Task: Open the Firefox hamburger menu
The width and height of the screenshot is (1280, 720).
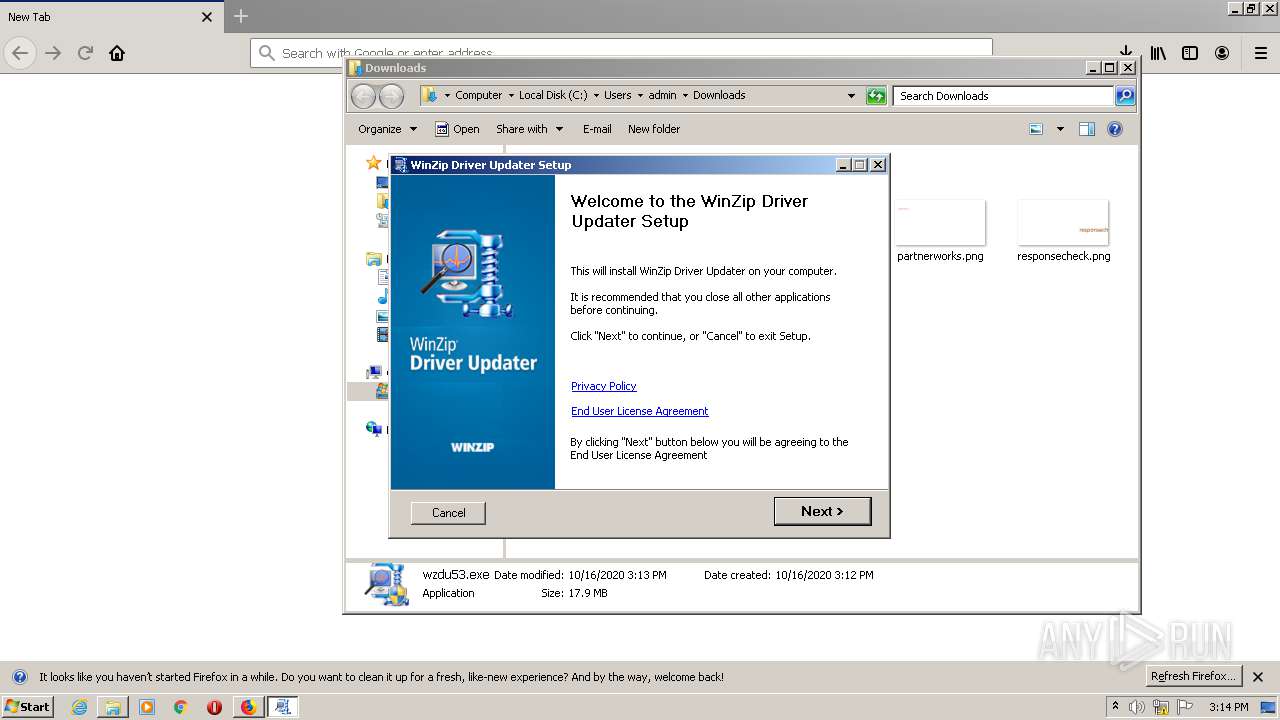Action: [1261, 53]
